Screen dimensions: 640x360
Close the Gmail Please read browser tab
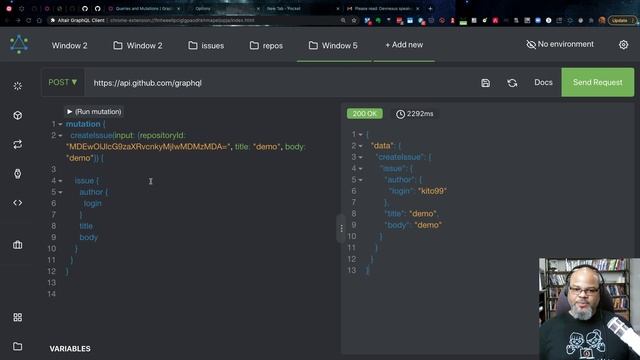pyautogui.click(x=417, y=9)
